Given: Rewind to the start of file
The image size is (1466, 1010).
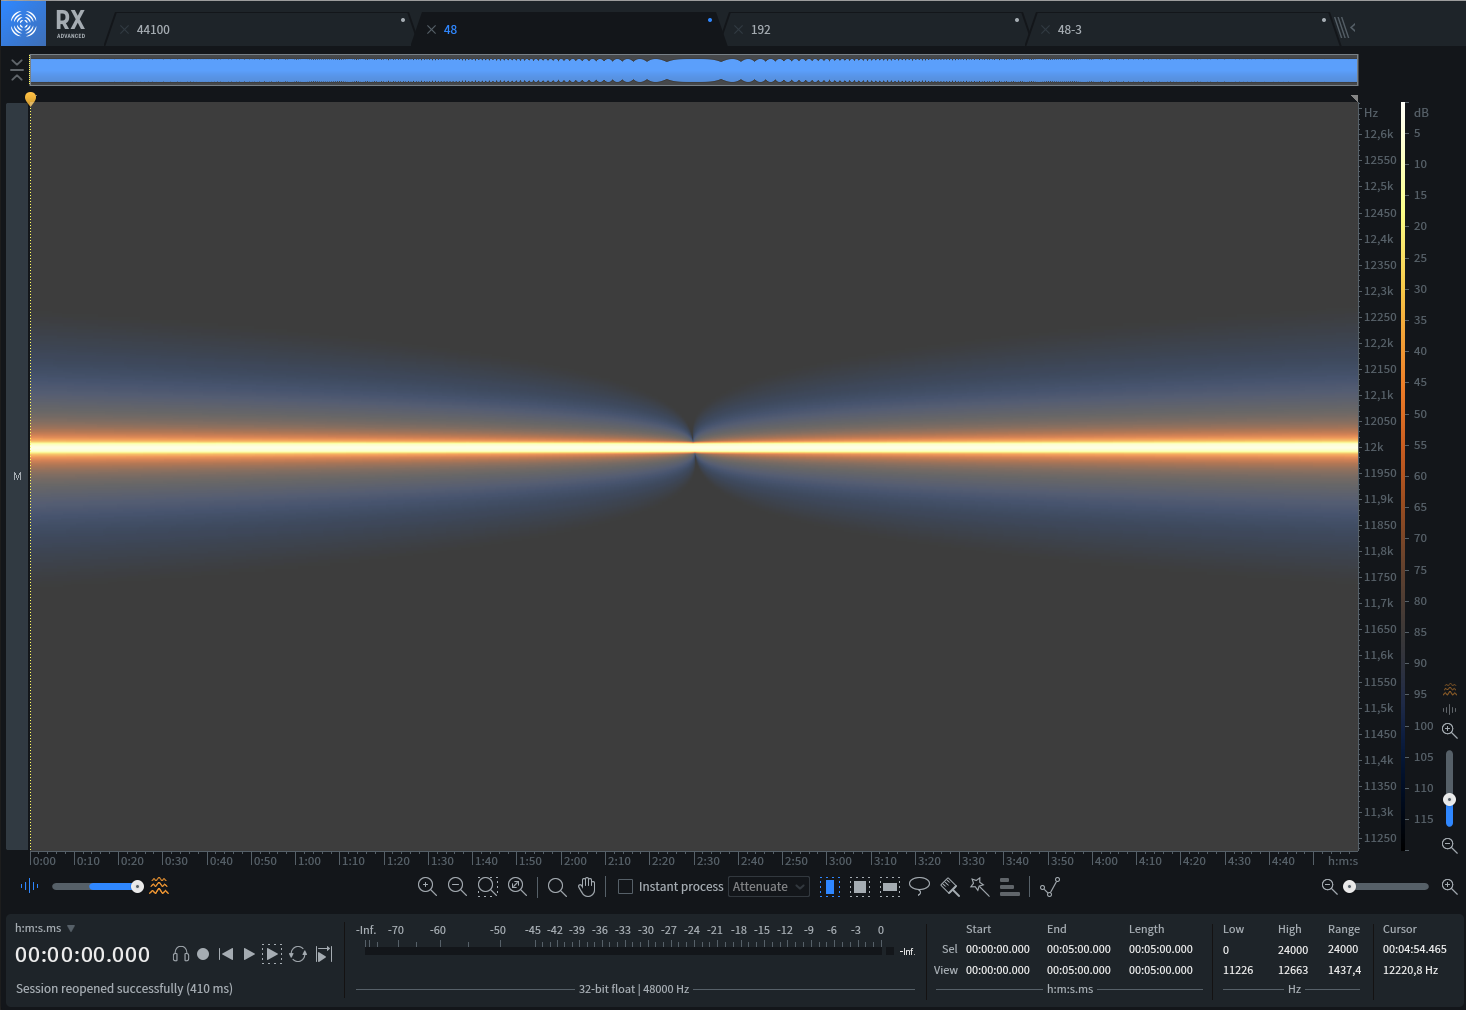Looking at the screenshot, I should coord(226,954).
